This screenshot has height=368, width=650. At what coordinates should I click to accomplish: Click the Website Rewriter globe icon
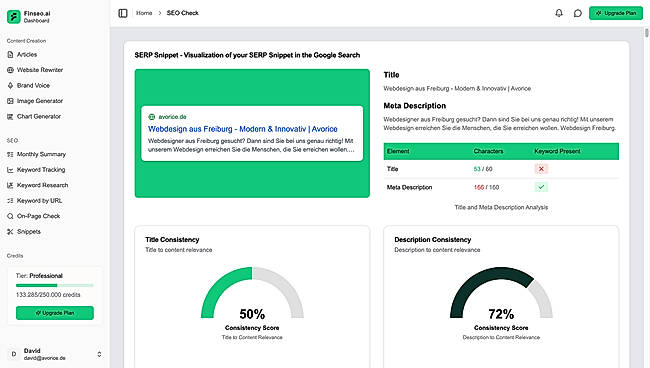(10, 70)
